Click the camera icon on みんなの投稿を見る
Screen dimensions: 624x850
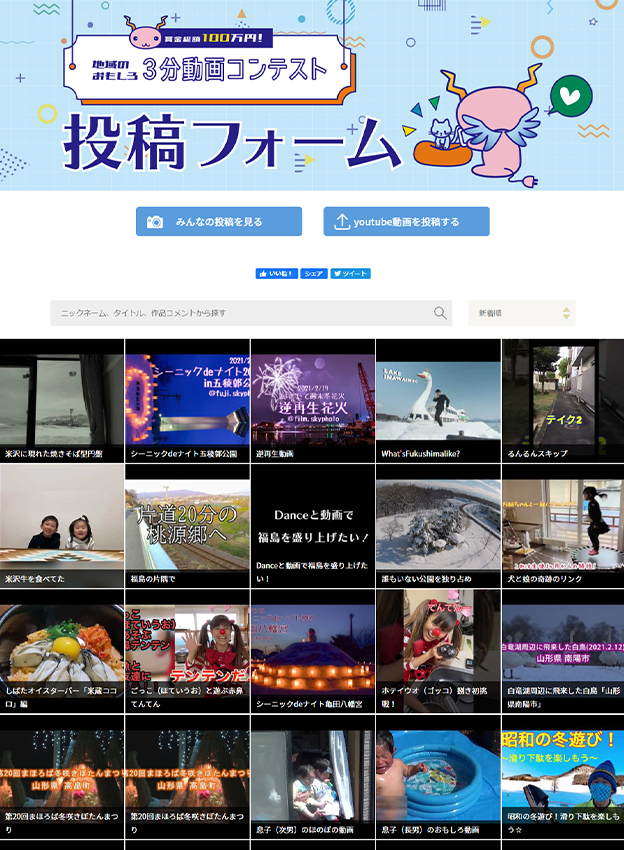coord(155,222)
